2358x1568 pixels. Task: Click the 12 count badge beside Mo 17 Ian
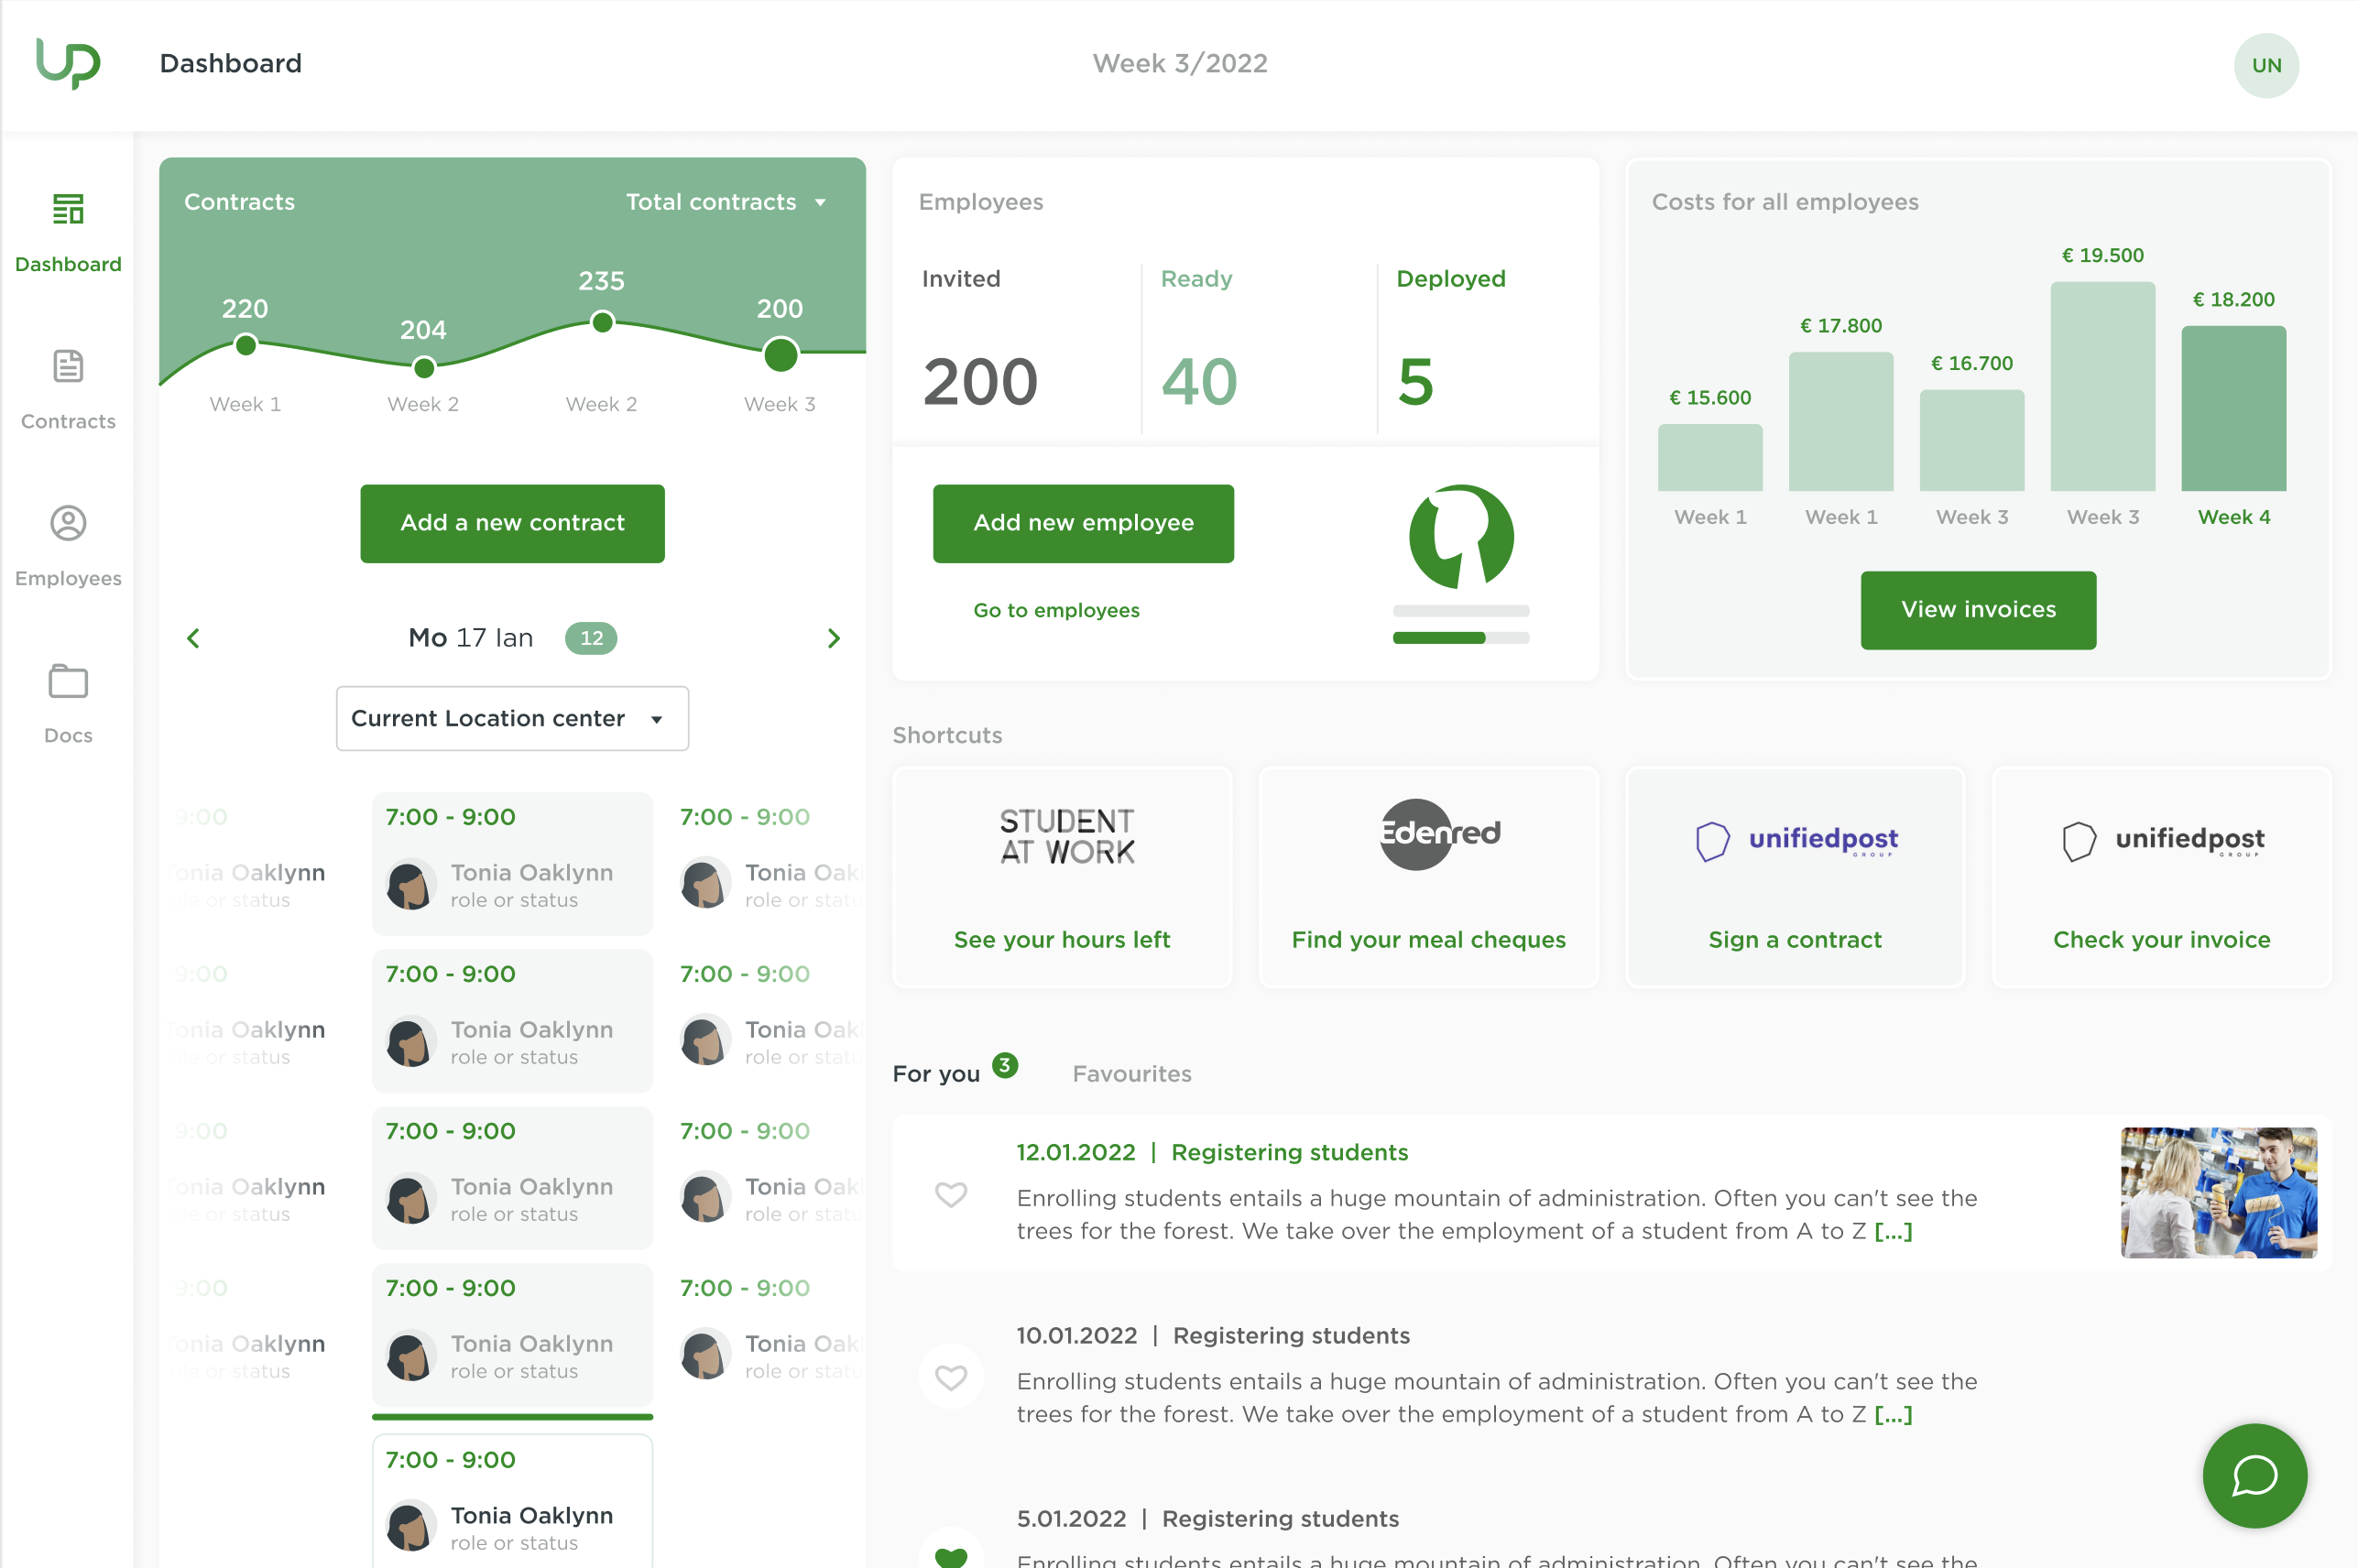click(x=590, y=638)
